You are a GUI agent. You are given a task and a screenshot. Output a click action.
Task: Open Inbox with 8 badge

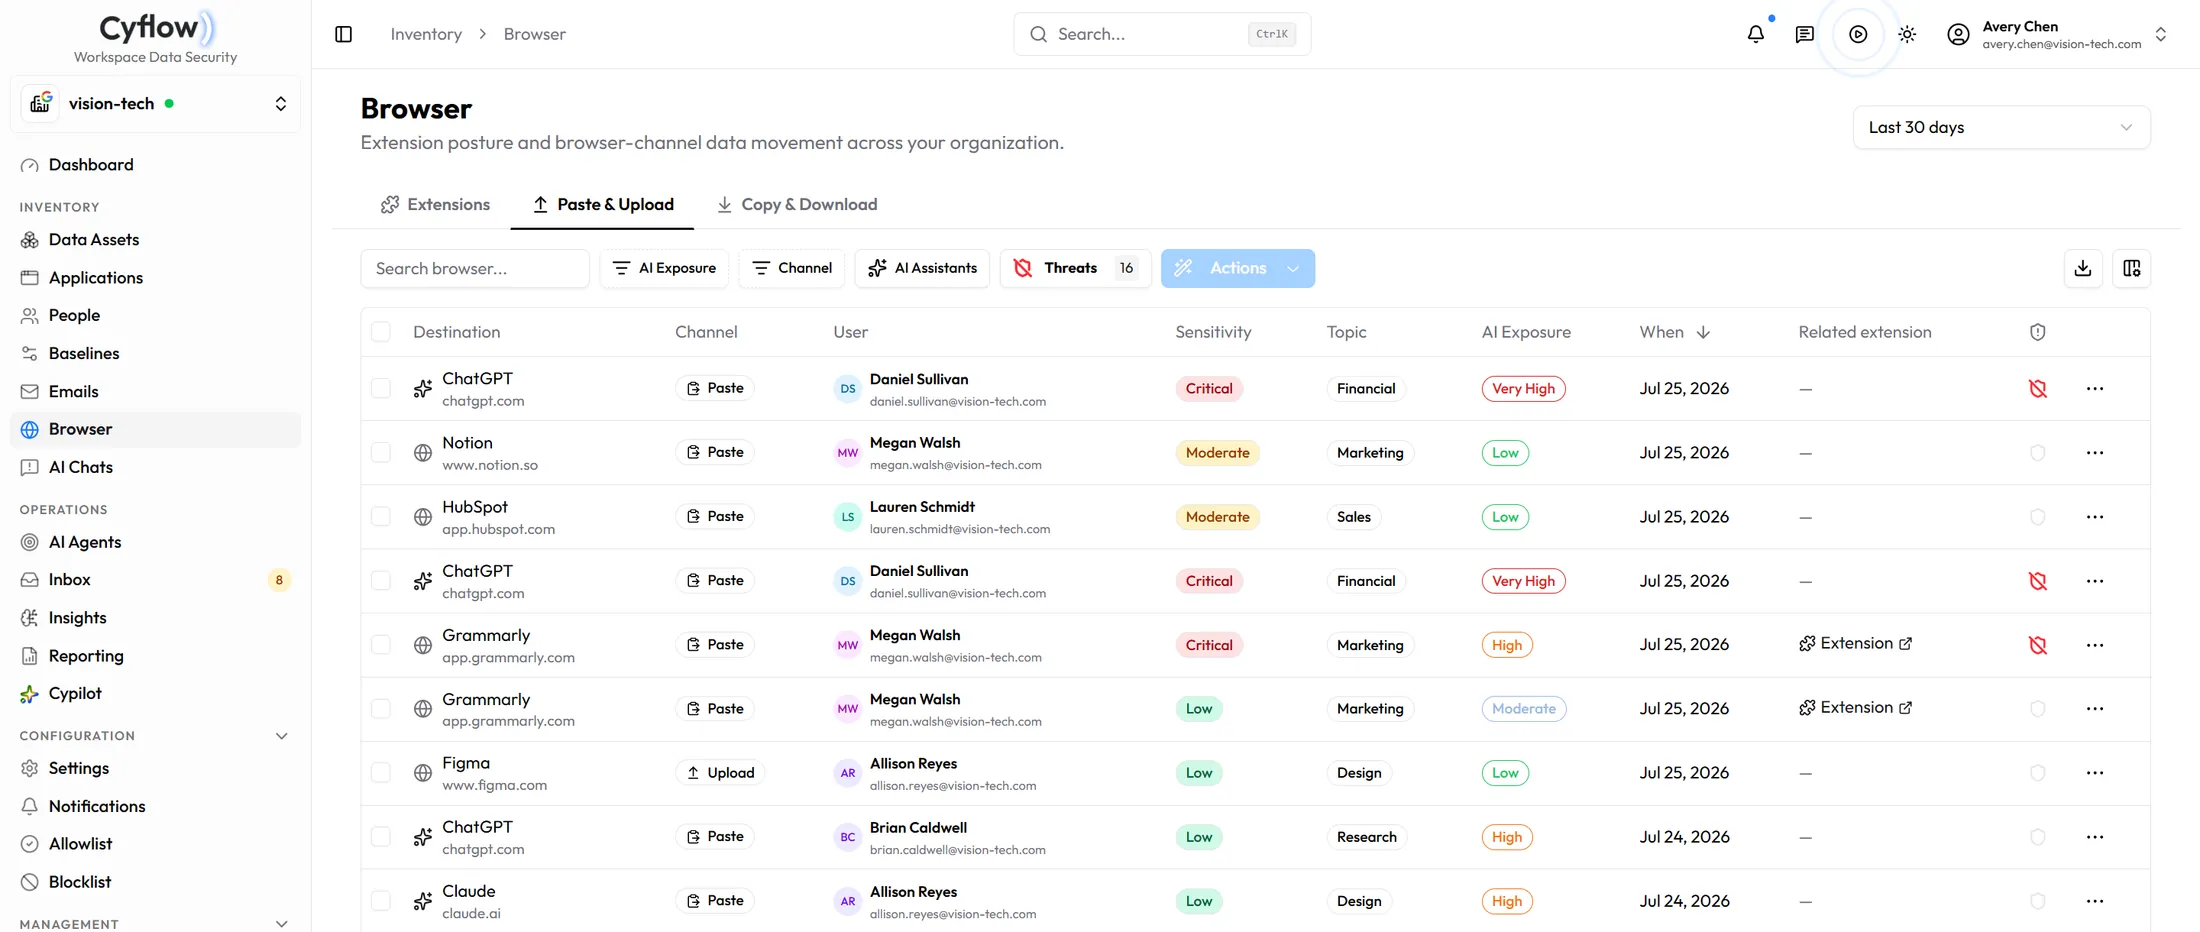click(x=155, y=580)
